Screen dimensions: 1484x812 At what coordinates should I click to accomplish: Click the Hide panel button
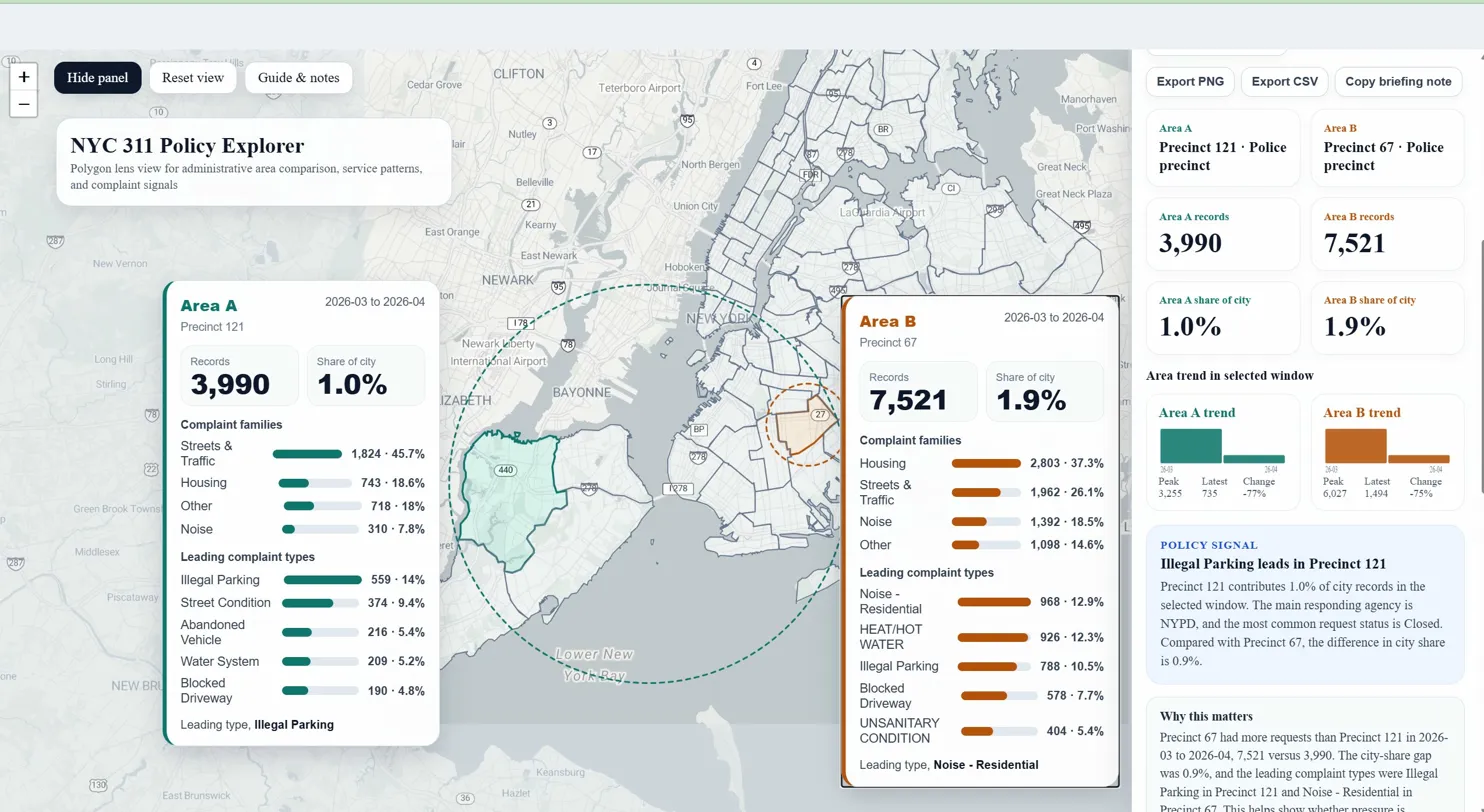pyautogui.click(x=97, y=77)
